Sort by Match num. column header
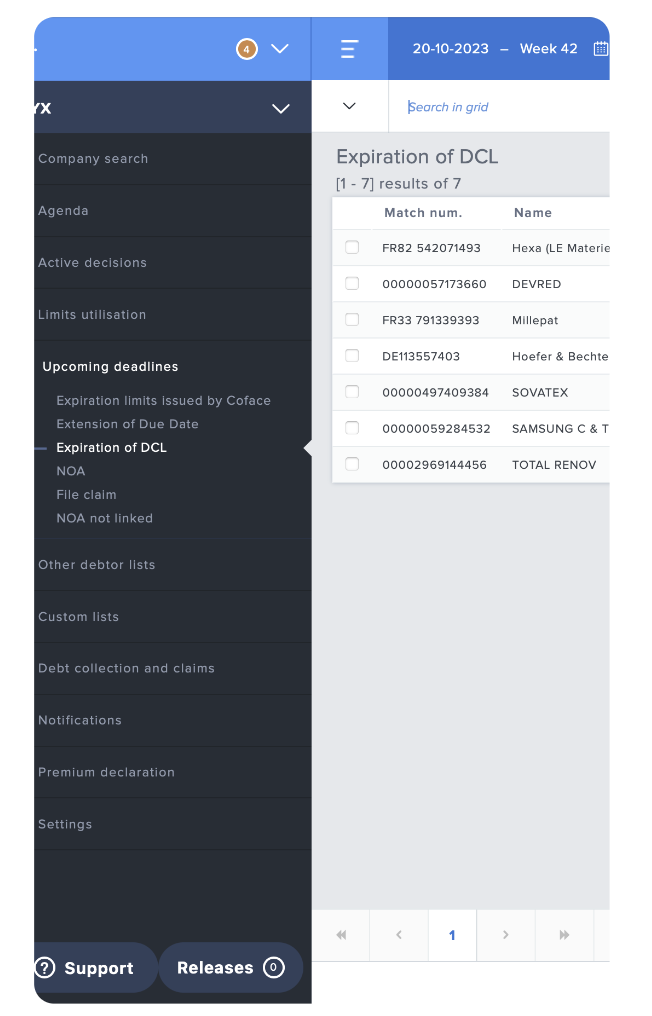 coord(423,213)
